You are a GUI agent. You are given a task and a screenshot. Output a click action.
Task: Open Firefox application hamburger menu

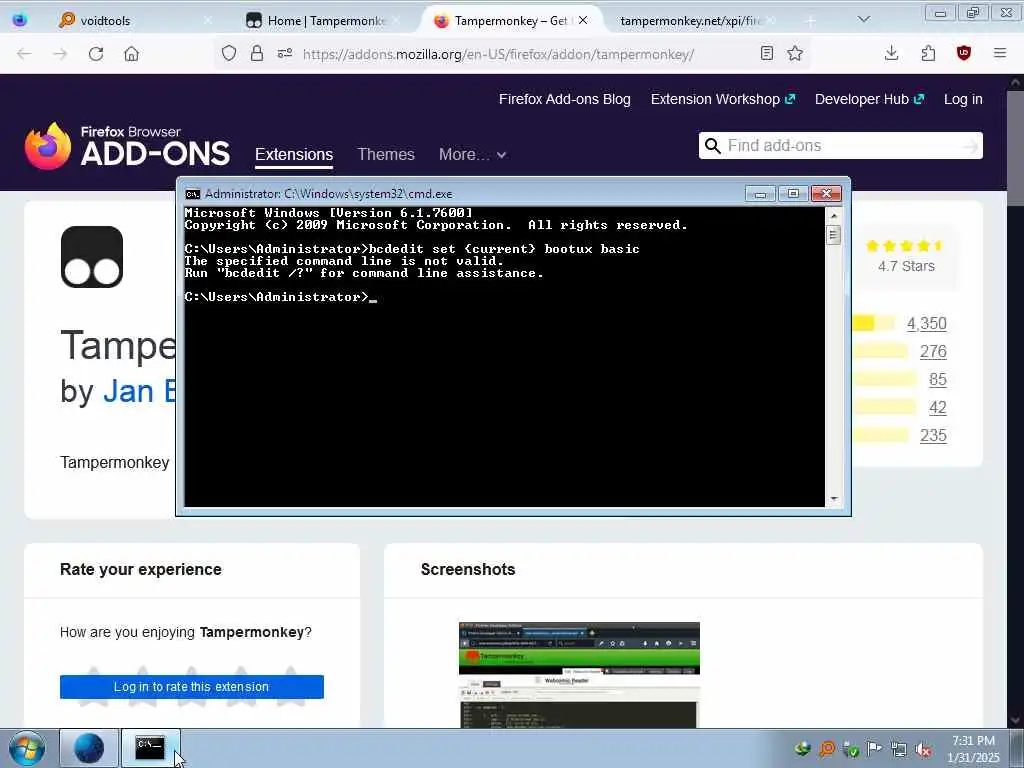pos(1000,54)
